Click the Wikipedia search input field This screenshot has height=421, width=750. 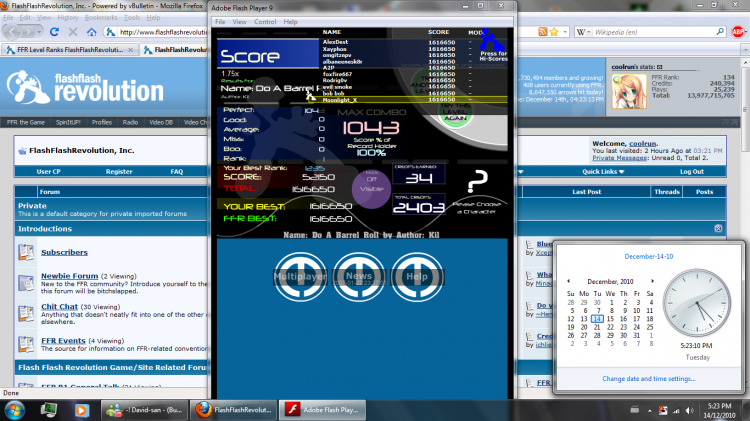653,32
